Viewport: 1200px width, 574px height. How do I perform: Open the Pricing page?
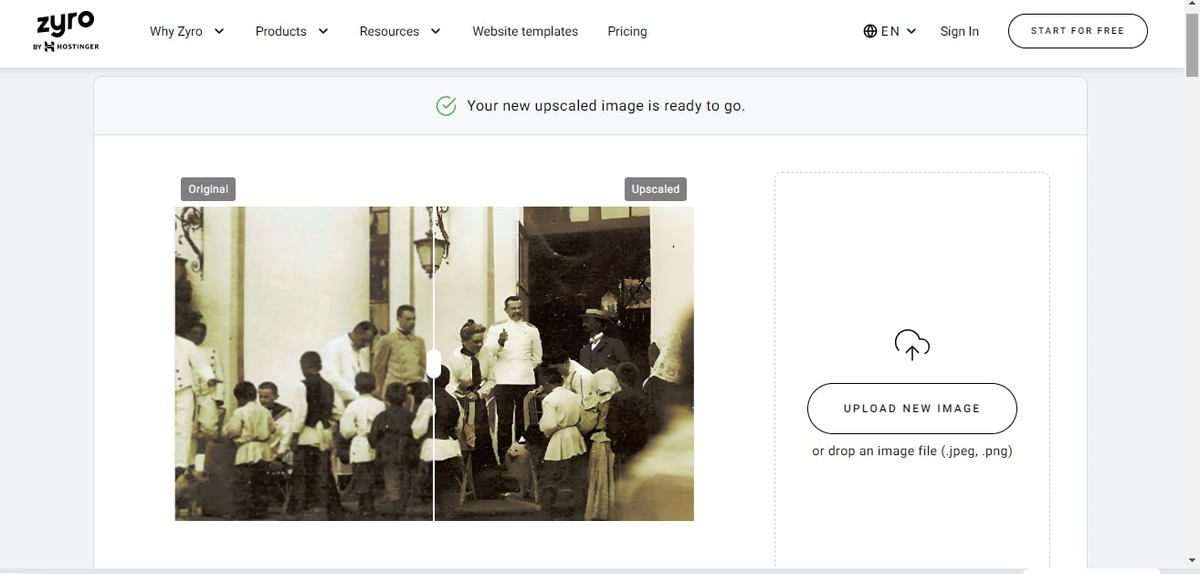627,31
